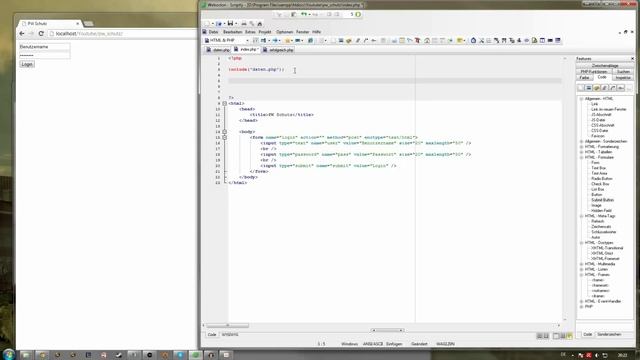Click the Benutzername field in the browser
The image size is (640, 360).
pos(44,47)
